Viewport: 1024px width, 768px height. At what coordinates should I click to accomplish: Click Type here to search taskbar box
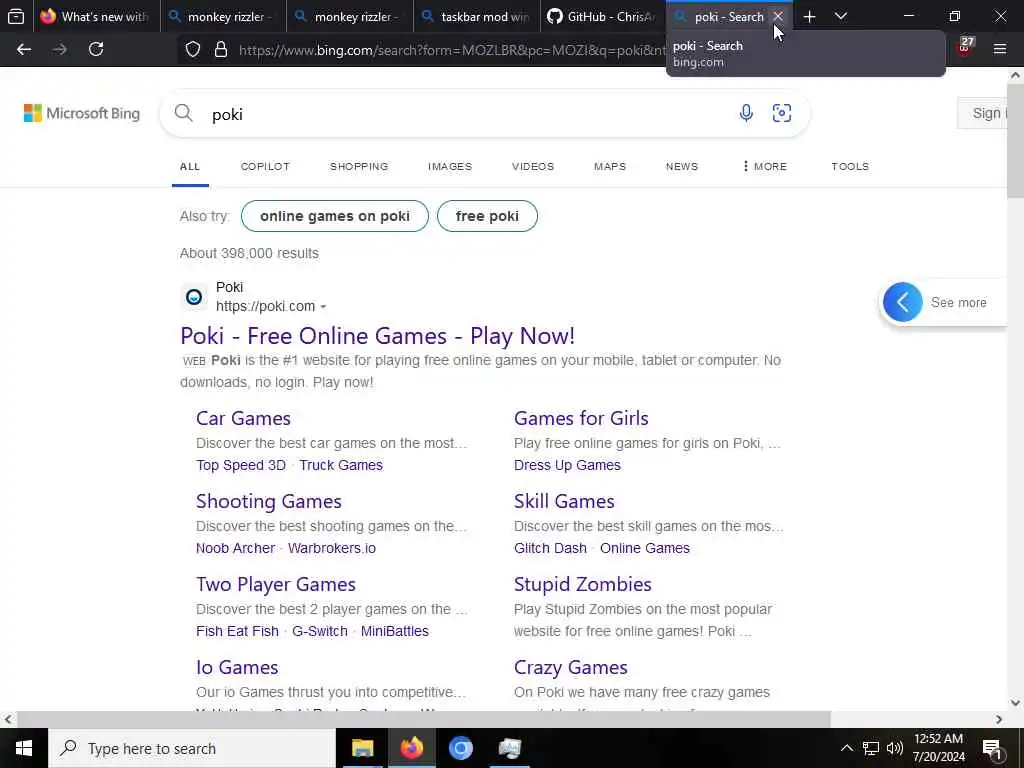click(191, 748)
